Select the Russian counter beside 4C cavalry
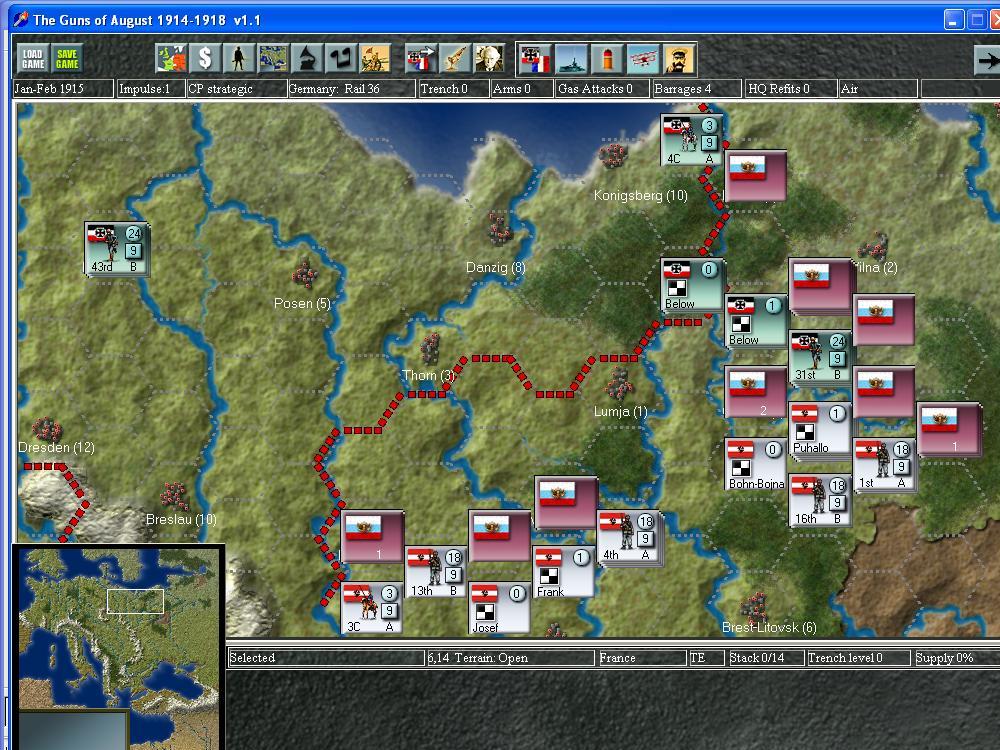This screenshot has width=1000, height=750. tap(756, 177)
